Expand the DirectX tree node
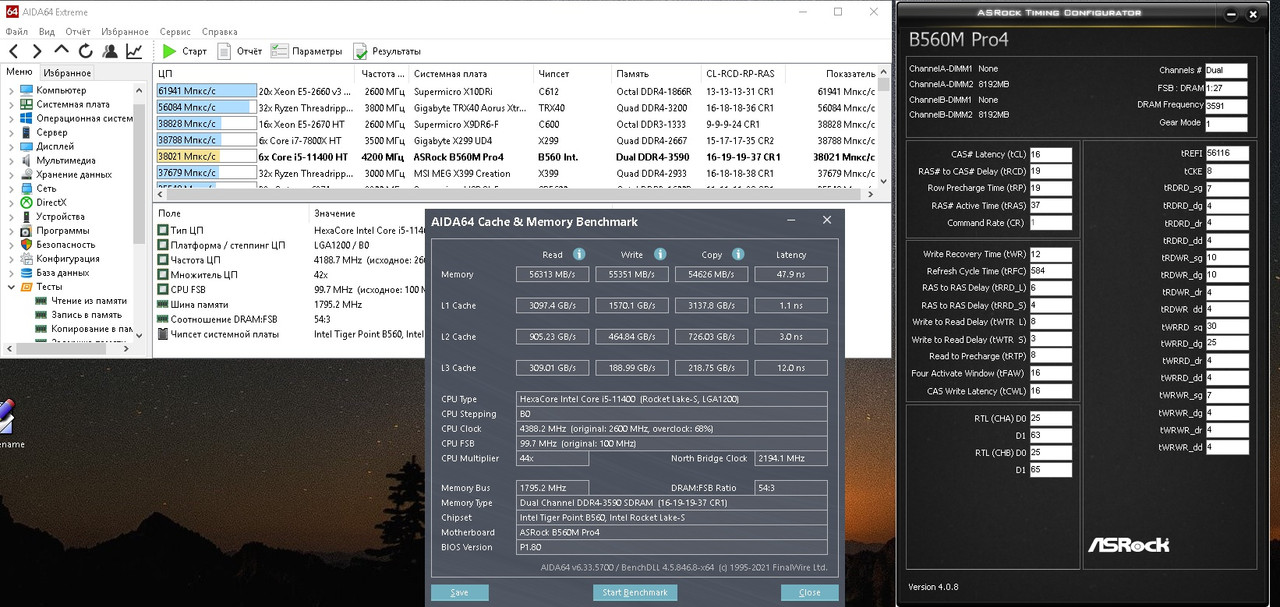Image resolution: width=1280 pixels, height=607 pixels. pyautogui.click(x=11, y=202)
